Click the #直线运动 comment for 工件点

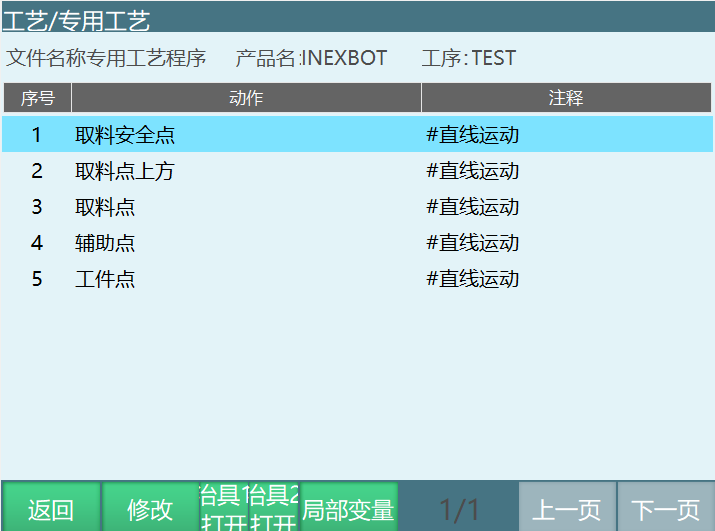coord(473,279)
